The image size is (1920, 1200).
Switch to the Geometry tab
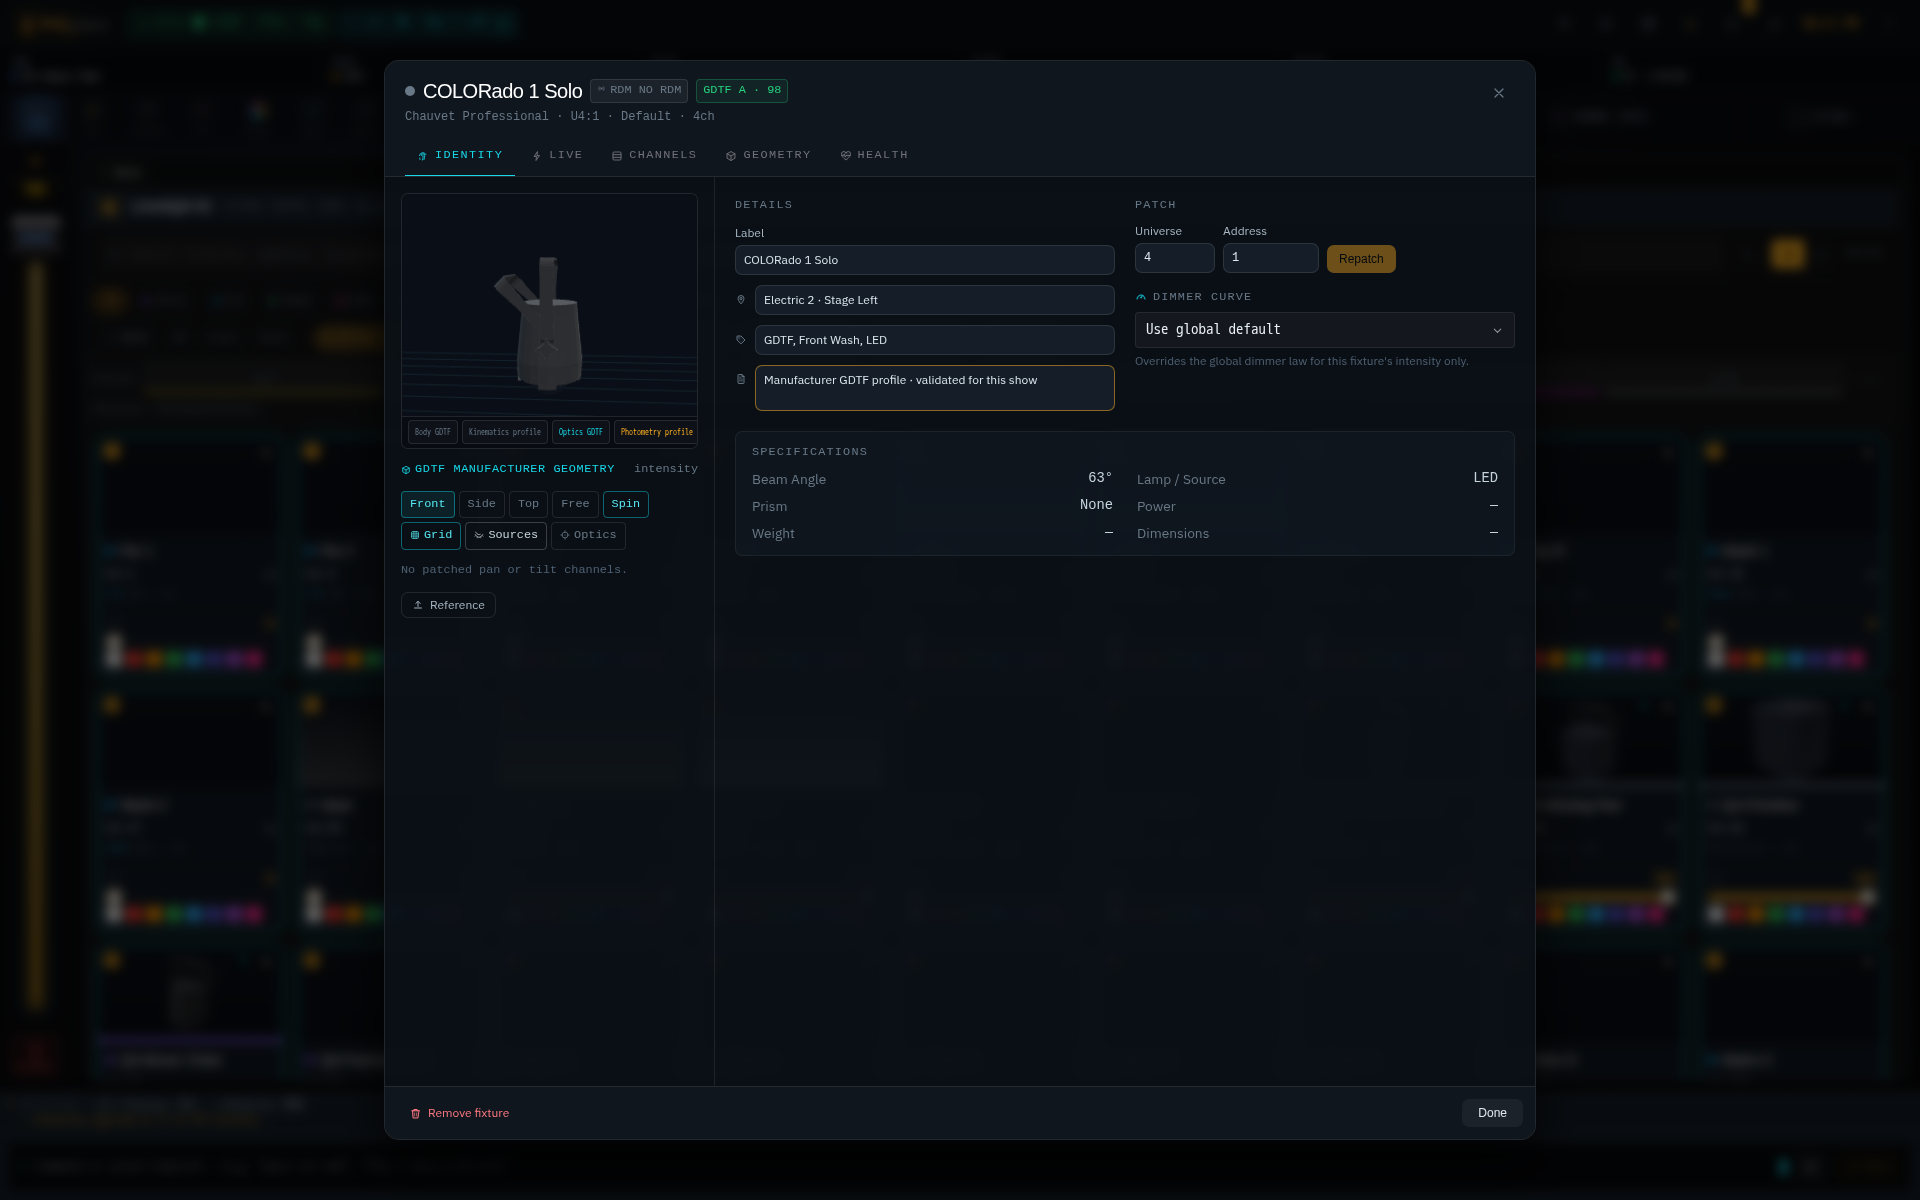768,155
